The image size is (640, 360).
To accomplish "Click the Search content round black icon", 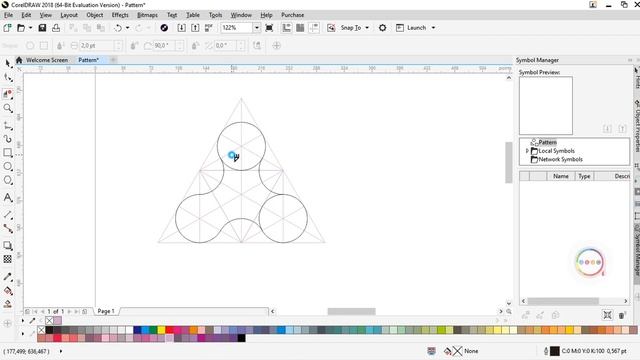I will 164,28.
